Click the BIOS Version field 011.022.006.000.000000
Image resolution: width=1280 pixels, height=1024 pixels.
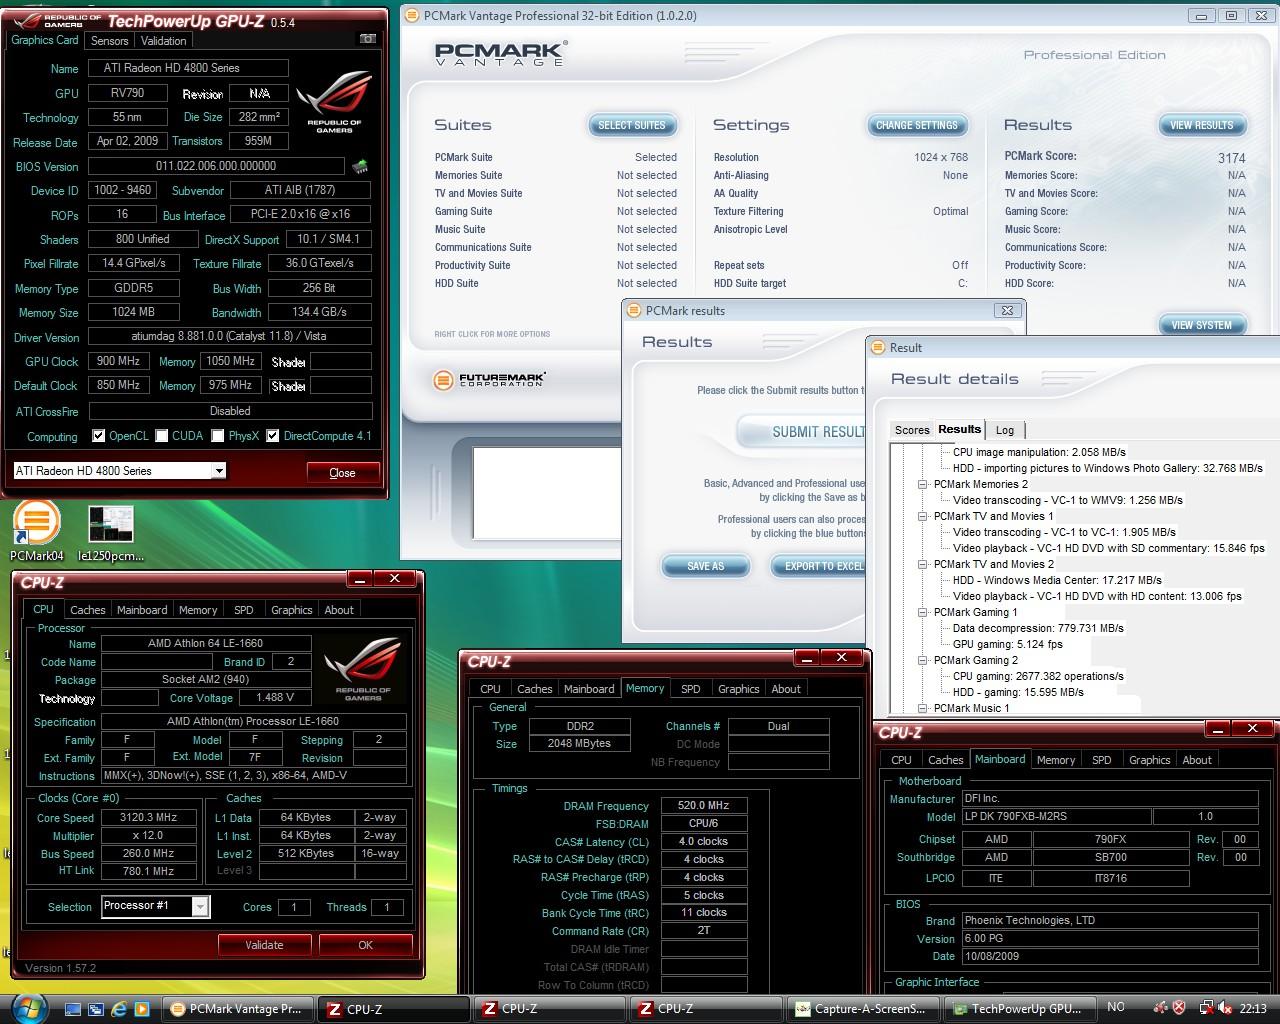[216, 166]
